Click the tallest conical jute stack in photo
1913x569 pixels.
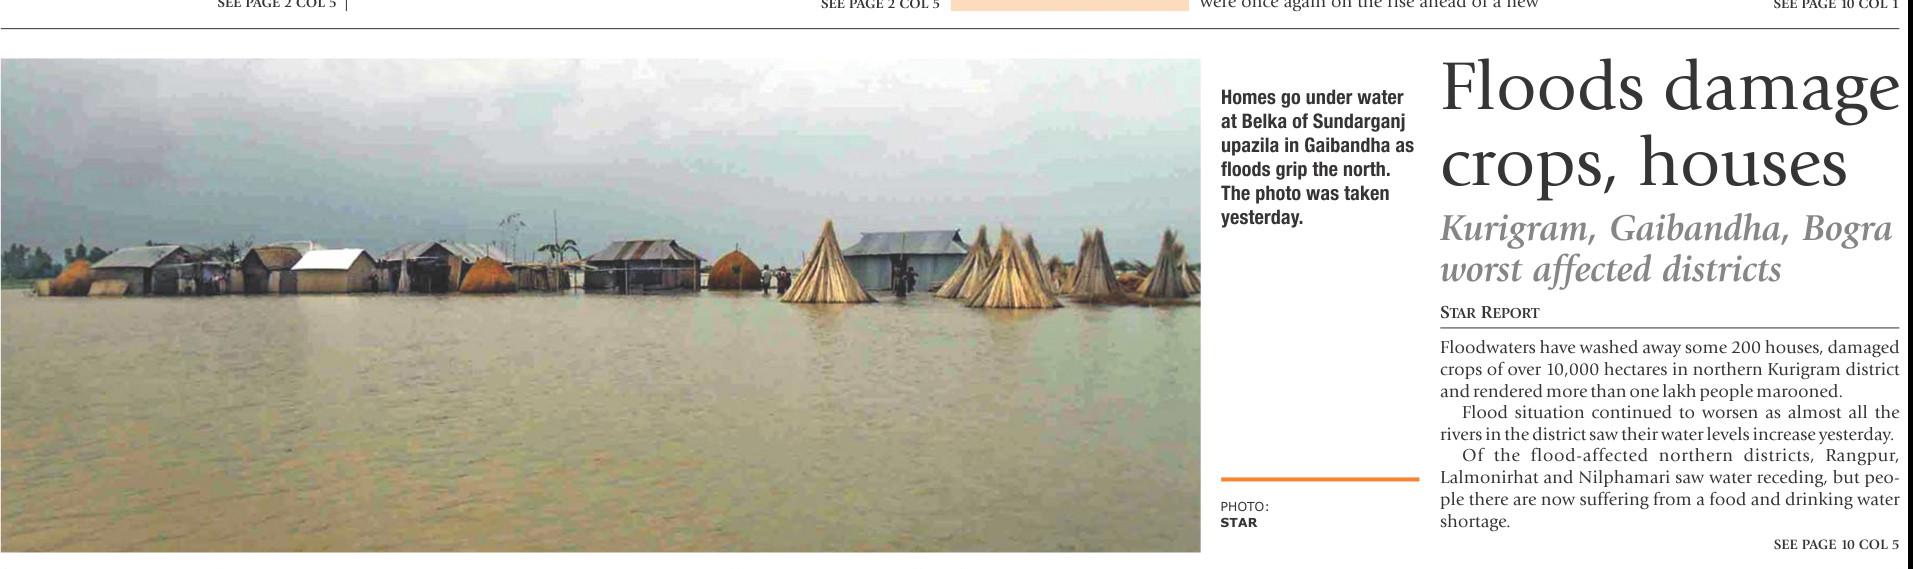pos(826,263)
